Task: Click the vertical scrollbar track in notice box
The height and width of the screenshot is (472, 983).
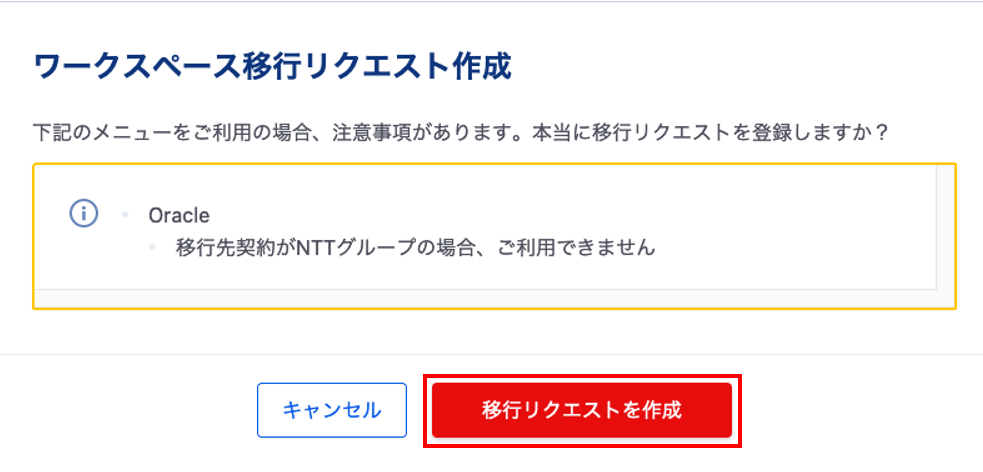Action: tap(945, 226)
